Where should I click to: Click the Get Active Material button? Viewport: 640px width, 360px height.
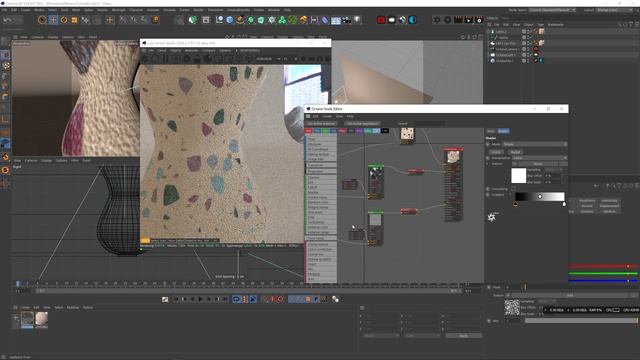click(x=321, y=123)
